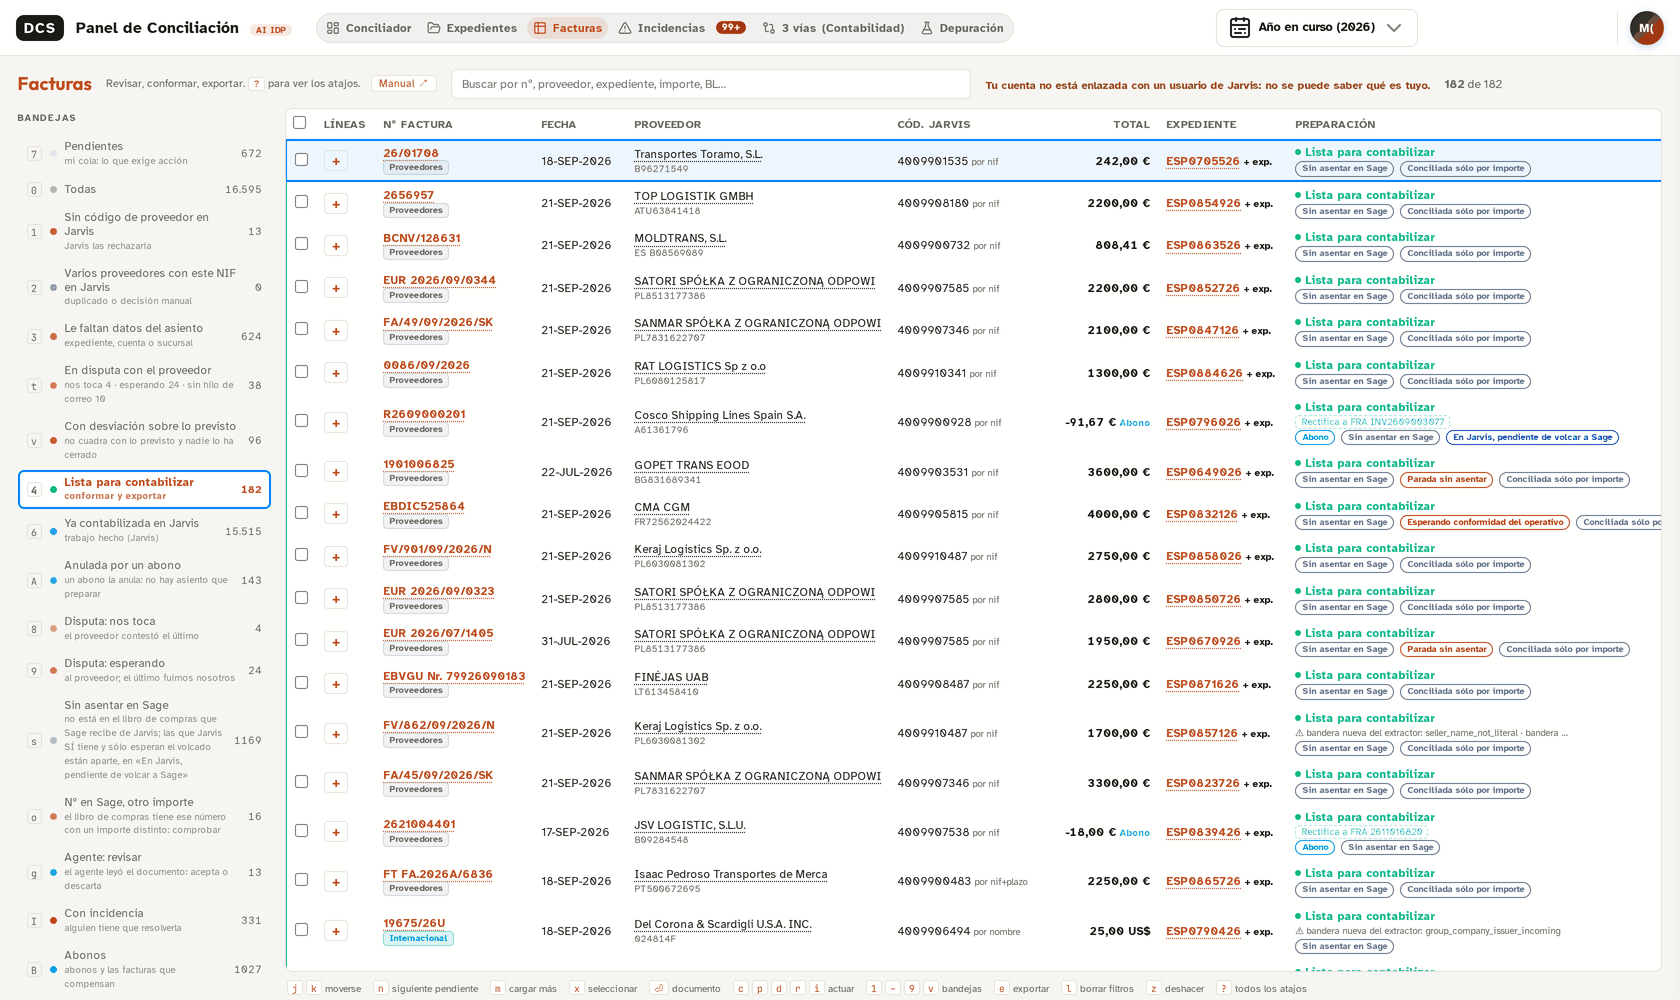Switch to the Expedientes tab
The height and width of the screenshot is (1000, 1680).
[472, 28]
